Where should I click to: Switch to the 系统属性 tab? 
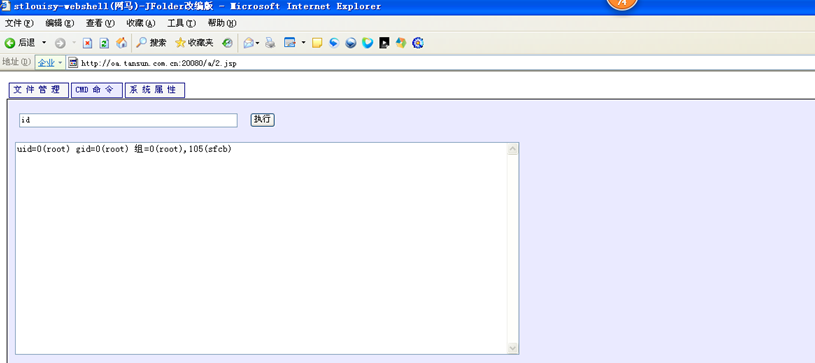click(155, 90)
